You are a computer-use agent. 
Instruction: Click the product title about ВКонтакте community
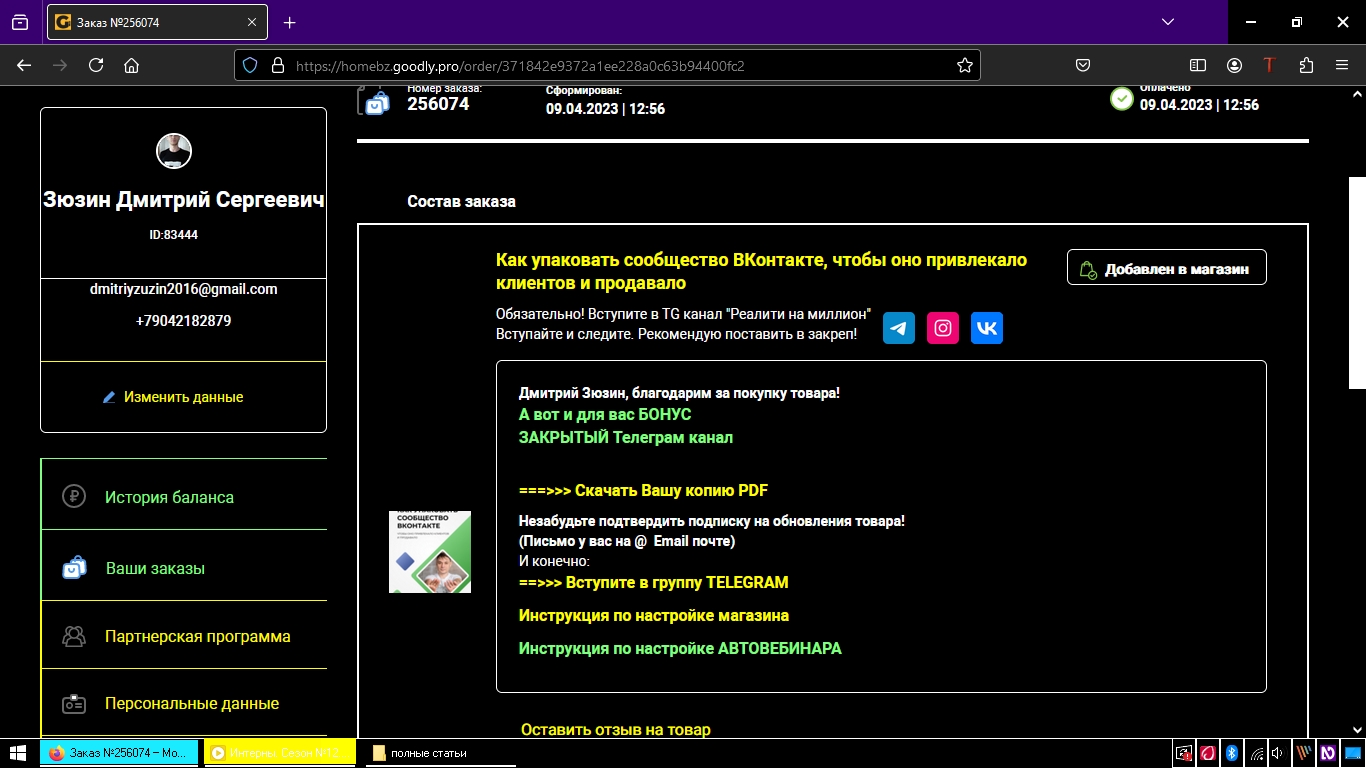[x=761, y=271]
